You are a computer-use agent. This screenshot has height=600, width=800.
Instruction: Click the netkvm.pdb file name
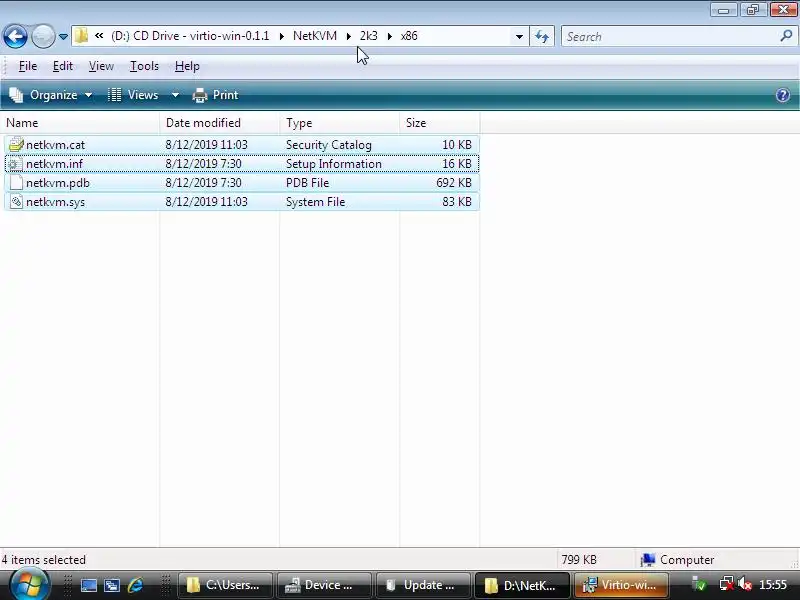tap(58, 183)
